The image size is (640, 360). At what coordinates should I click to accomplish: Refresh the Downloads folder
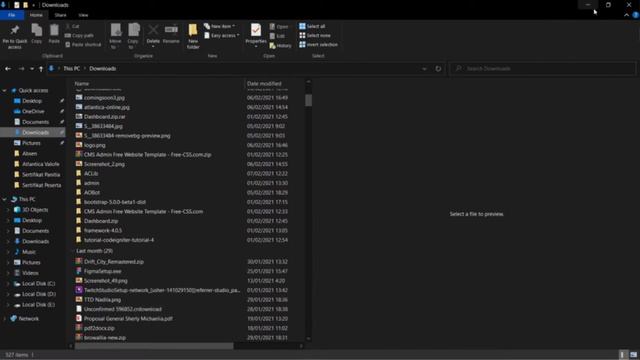coord(438,69)
